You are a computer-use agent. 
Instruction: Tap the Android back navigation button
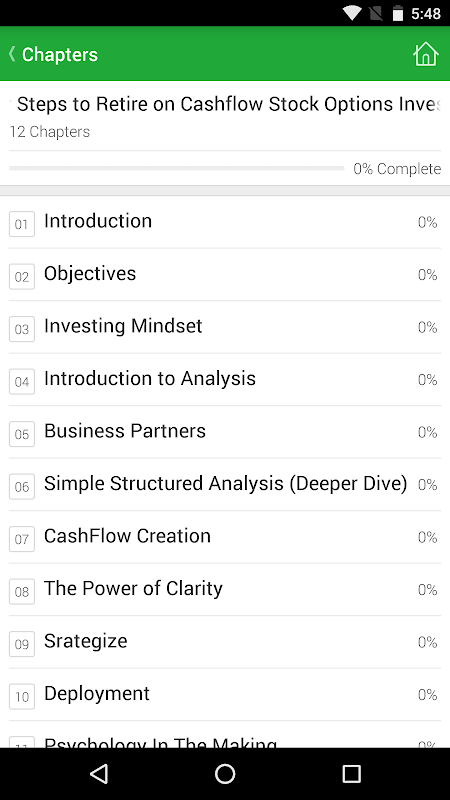[99, 774]
